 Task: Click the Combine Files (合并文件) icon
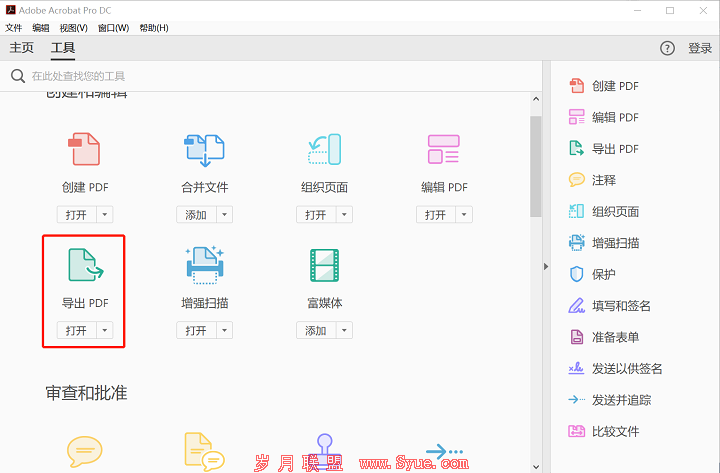204,150
